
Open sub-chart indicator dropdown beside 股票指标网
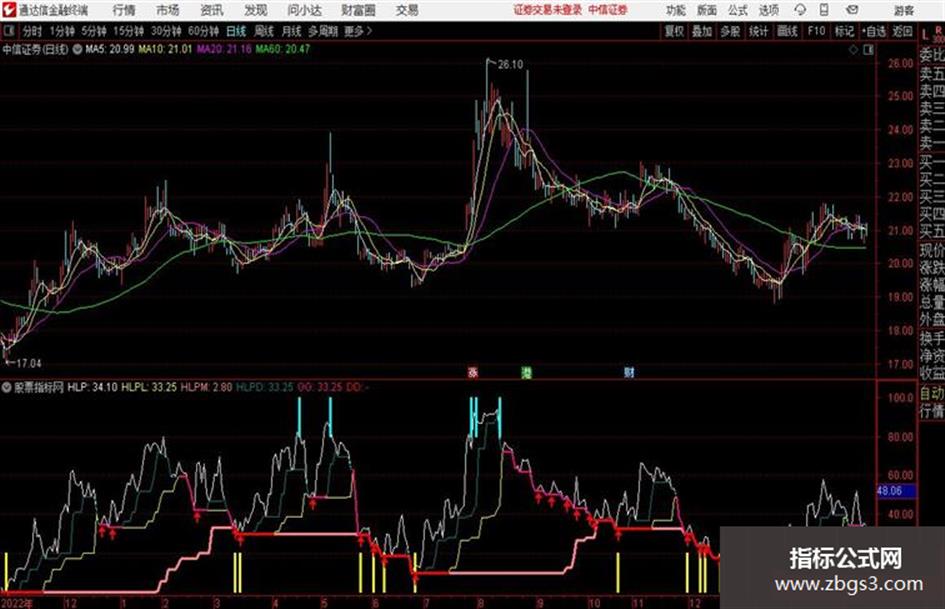click(x=7, y=387)
